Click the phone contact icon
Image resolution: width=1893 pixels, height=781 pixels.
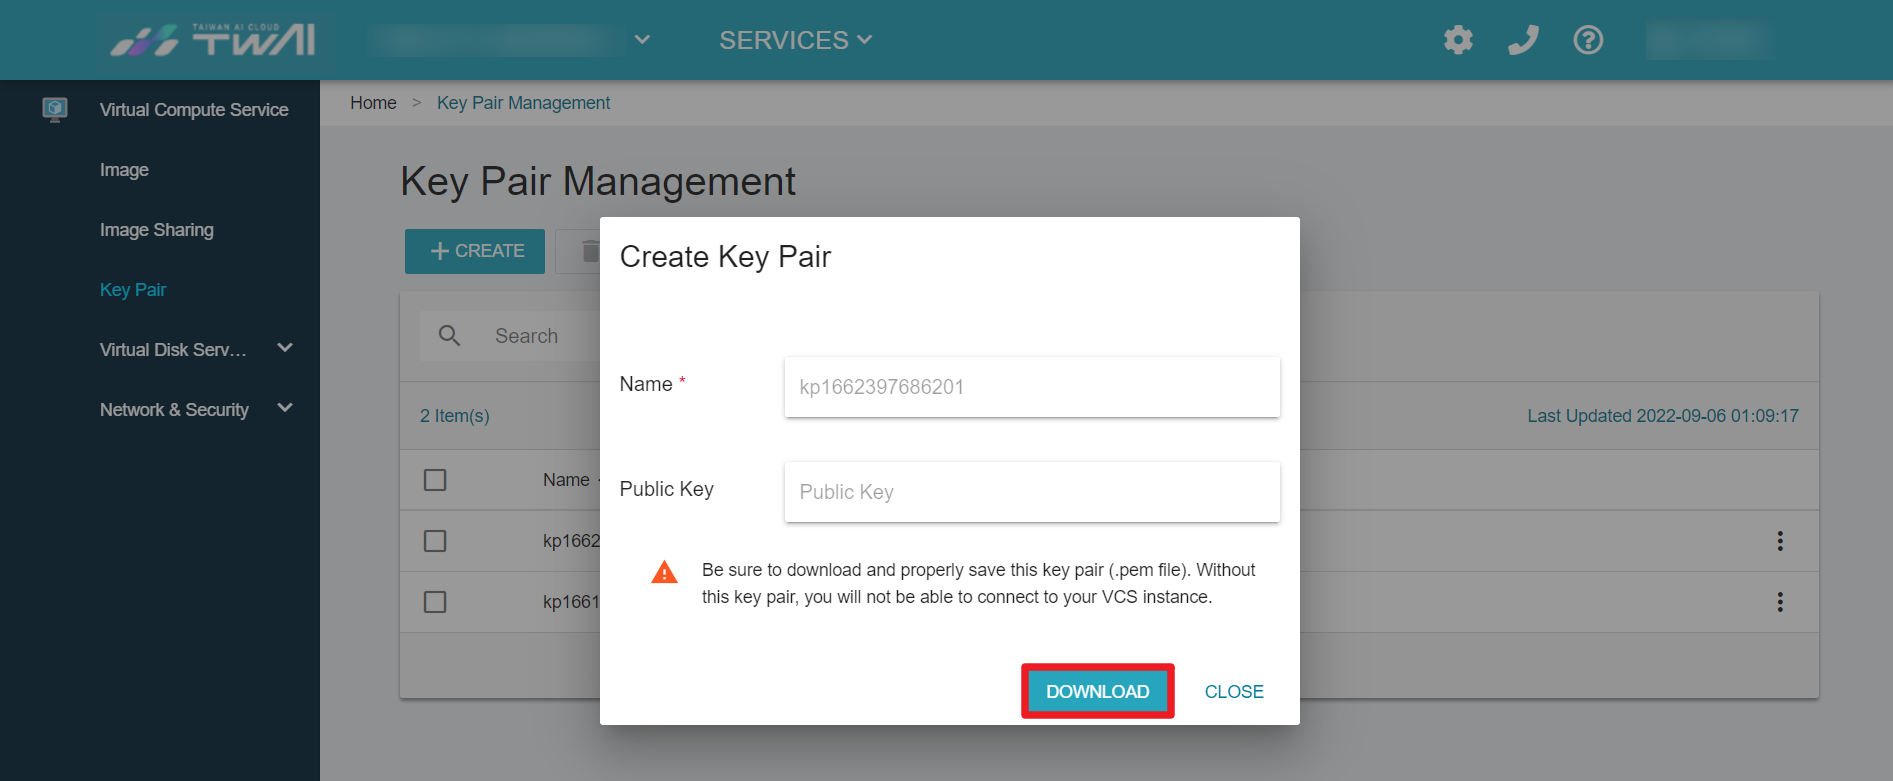(x=1523, y=40)
